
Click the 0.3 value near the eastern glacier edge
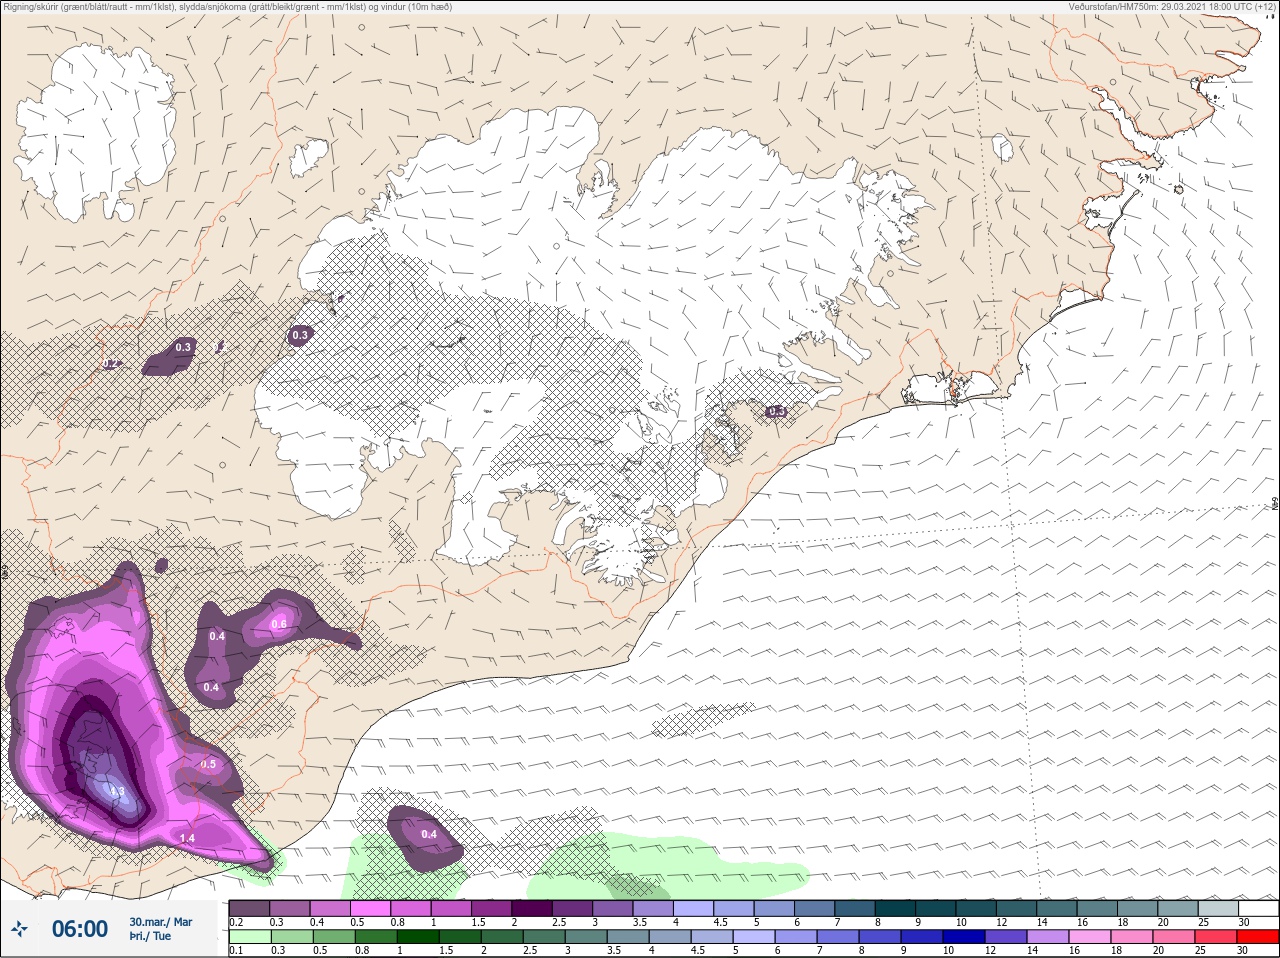tap(776, 411)
